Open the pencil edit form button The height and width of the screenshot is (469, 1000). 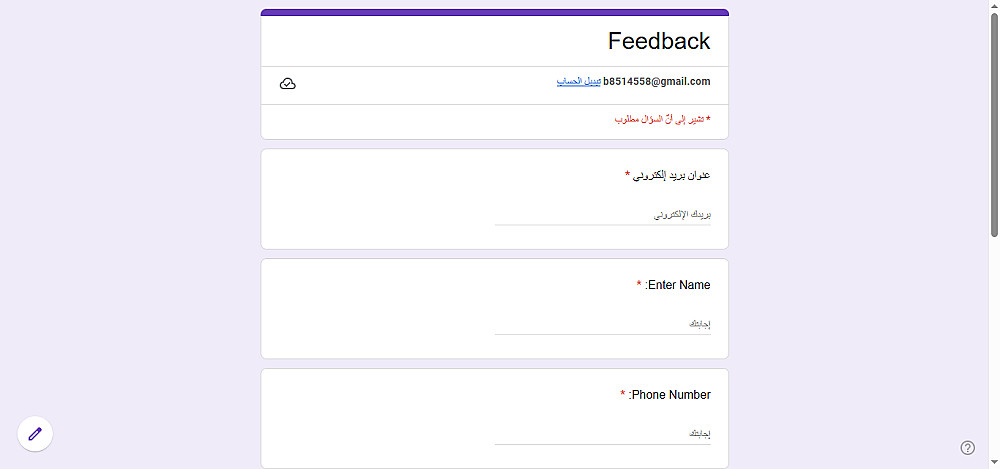pos(35,433)
